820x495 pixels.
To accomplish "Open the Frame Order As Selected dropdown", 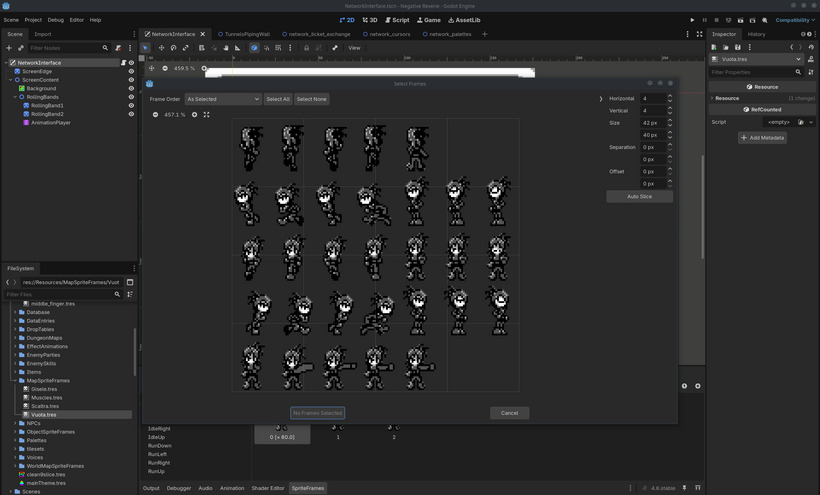I will 223,99.
